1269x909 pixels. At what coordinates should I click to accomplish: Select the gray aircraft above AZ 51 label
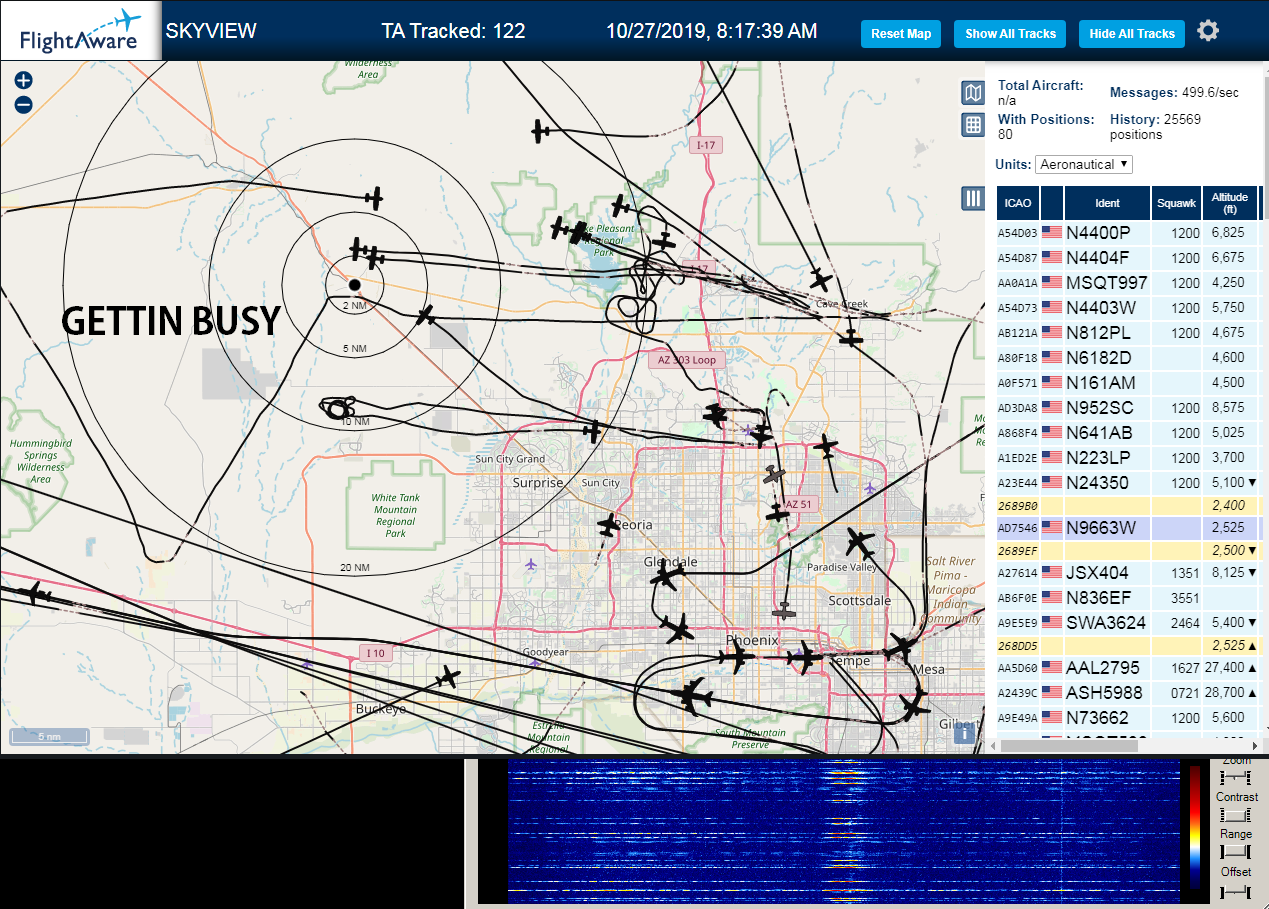coord(772,476)
